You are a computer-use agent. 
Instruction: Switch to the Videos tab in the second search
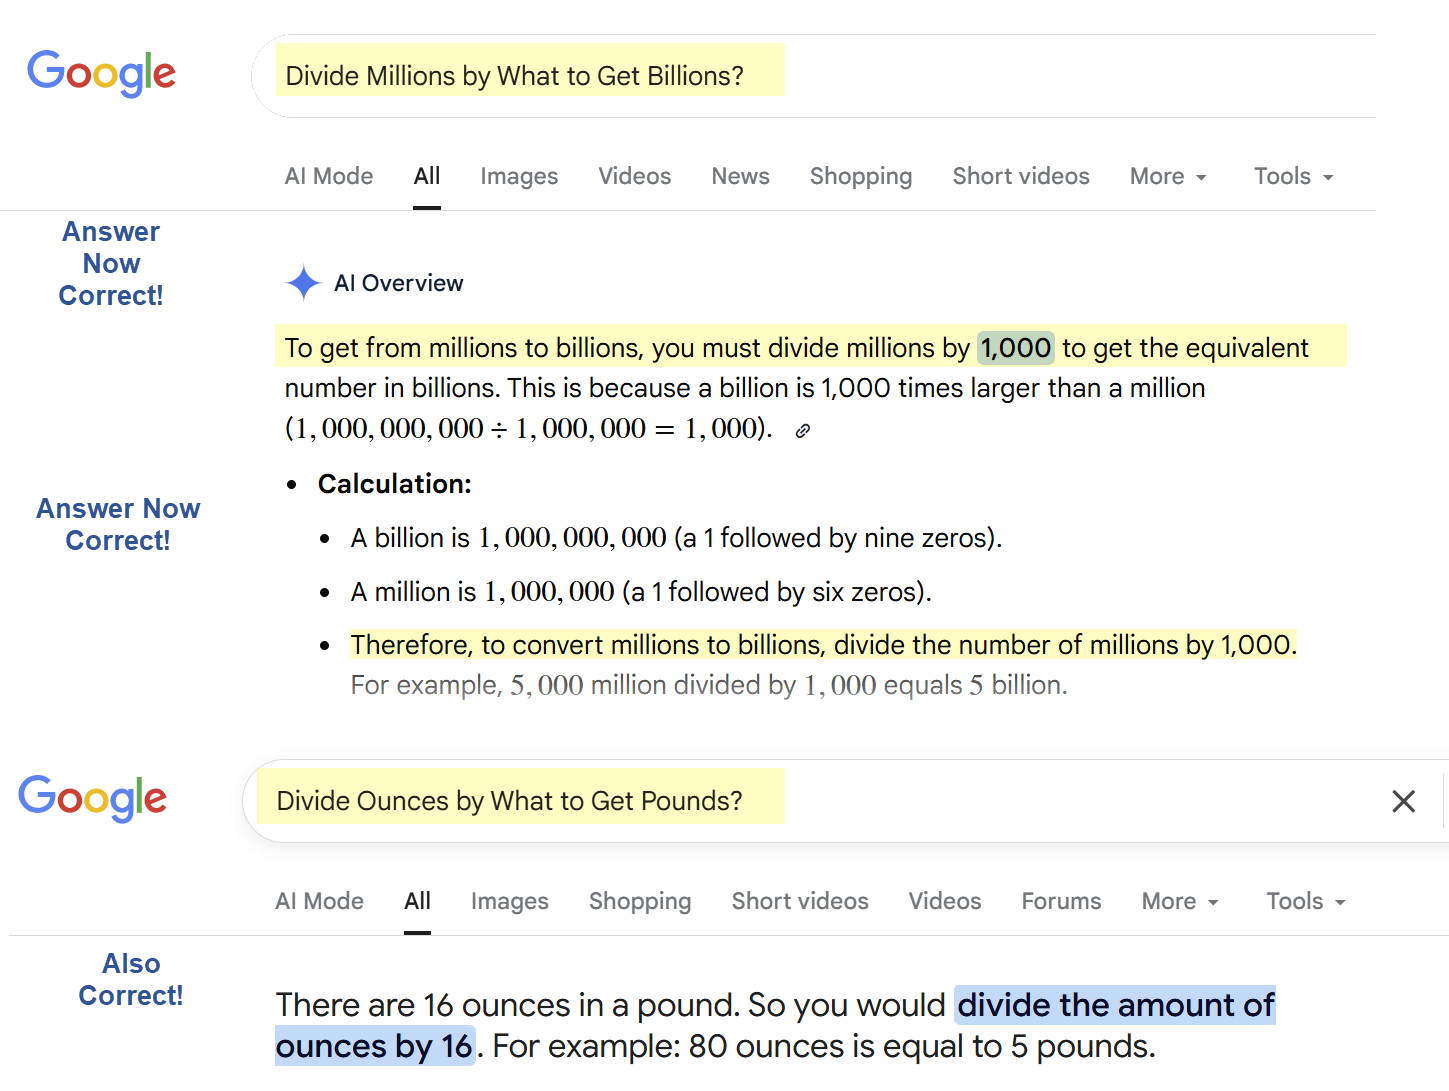[x=944, y=901]
